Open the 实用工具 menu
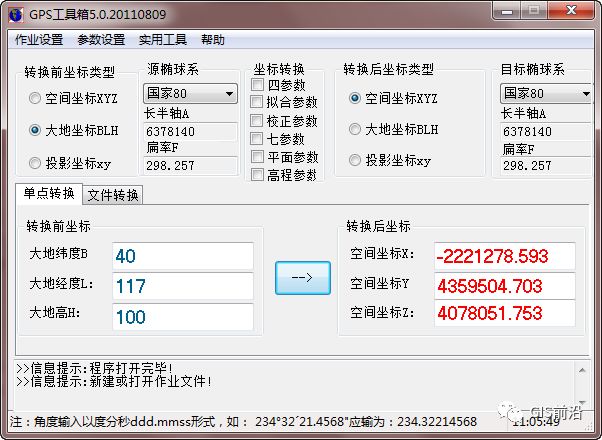Image resolution: width=602 pixels, height=440 pixels. [x=163, y=40]
